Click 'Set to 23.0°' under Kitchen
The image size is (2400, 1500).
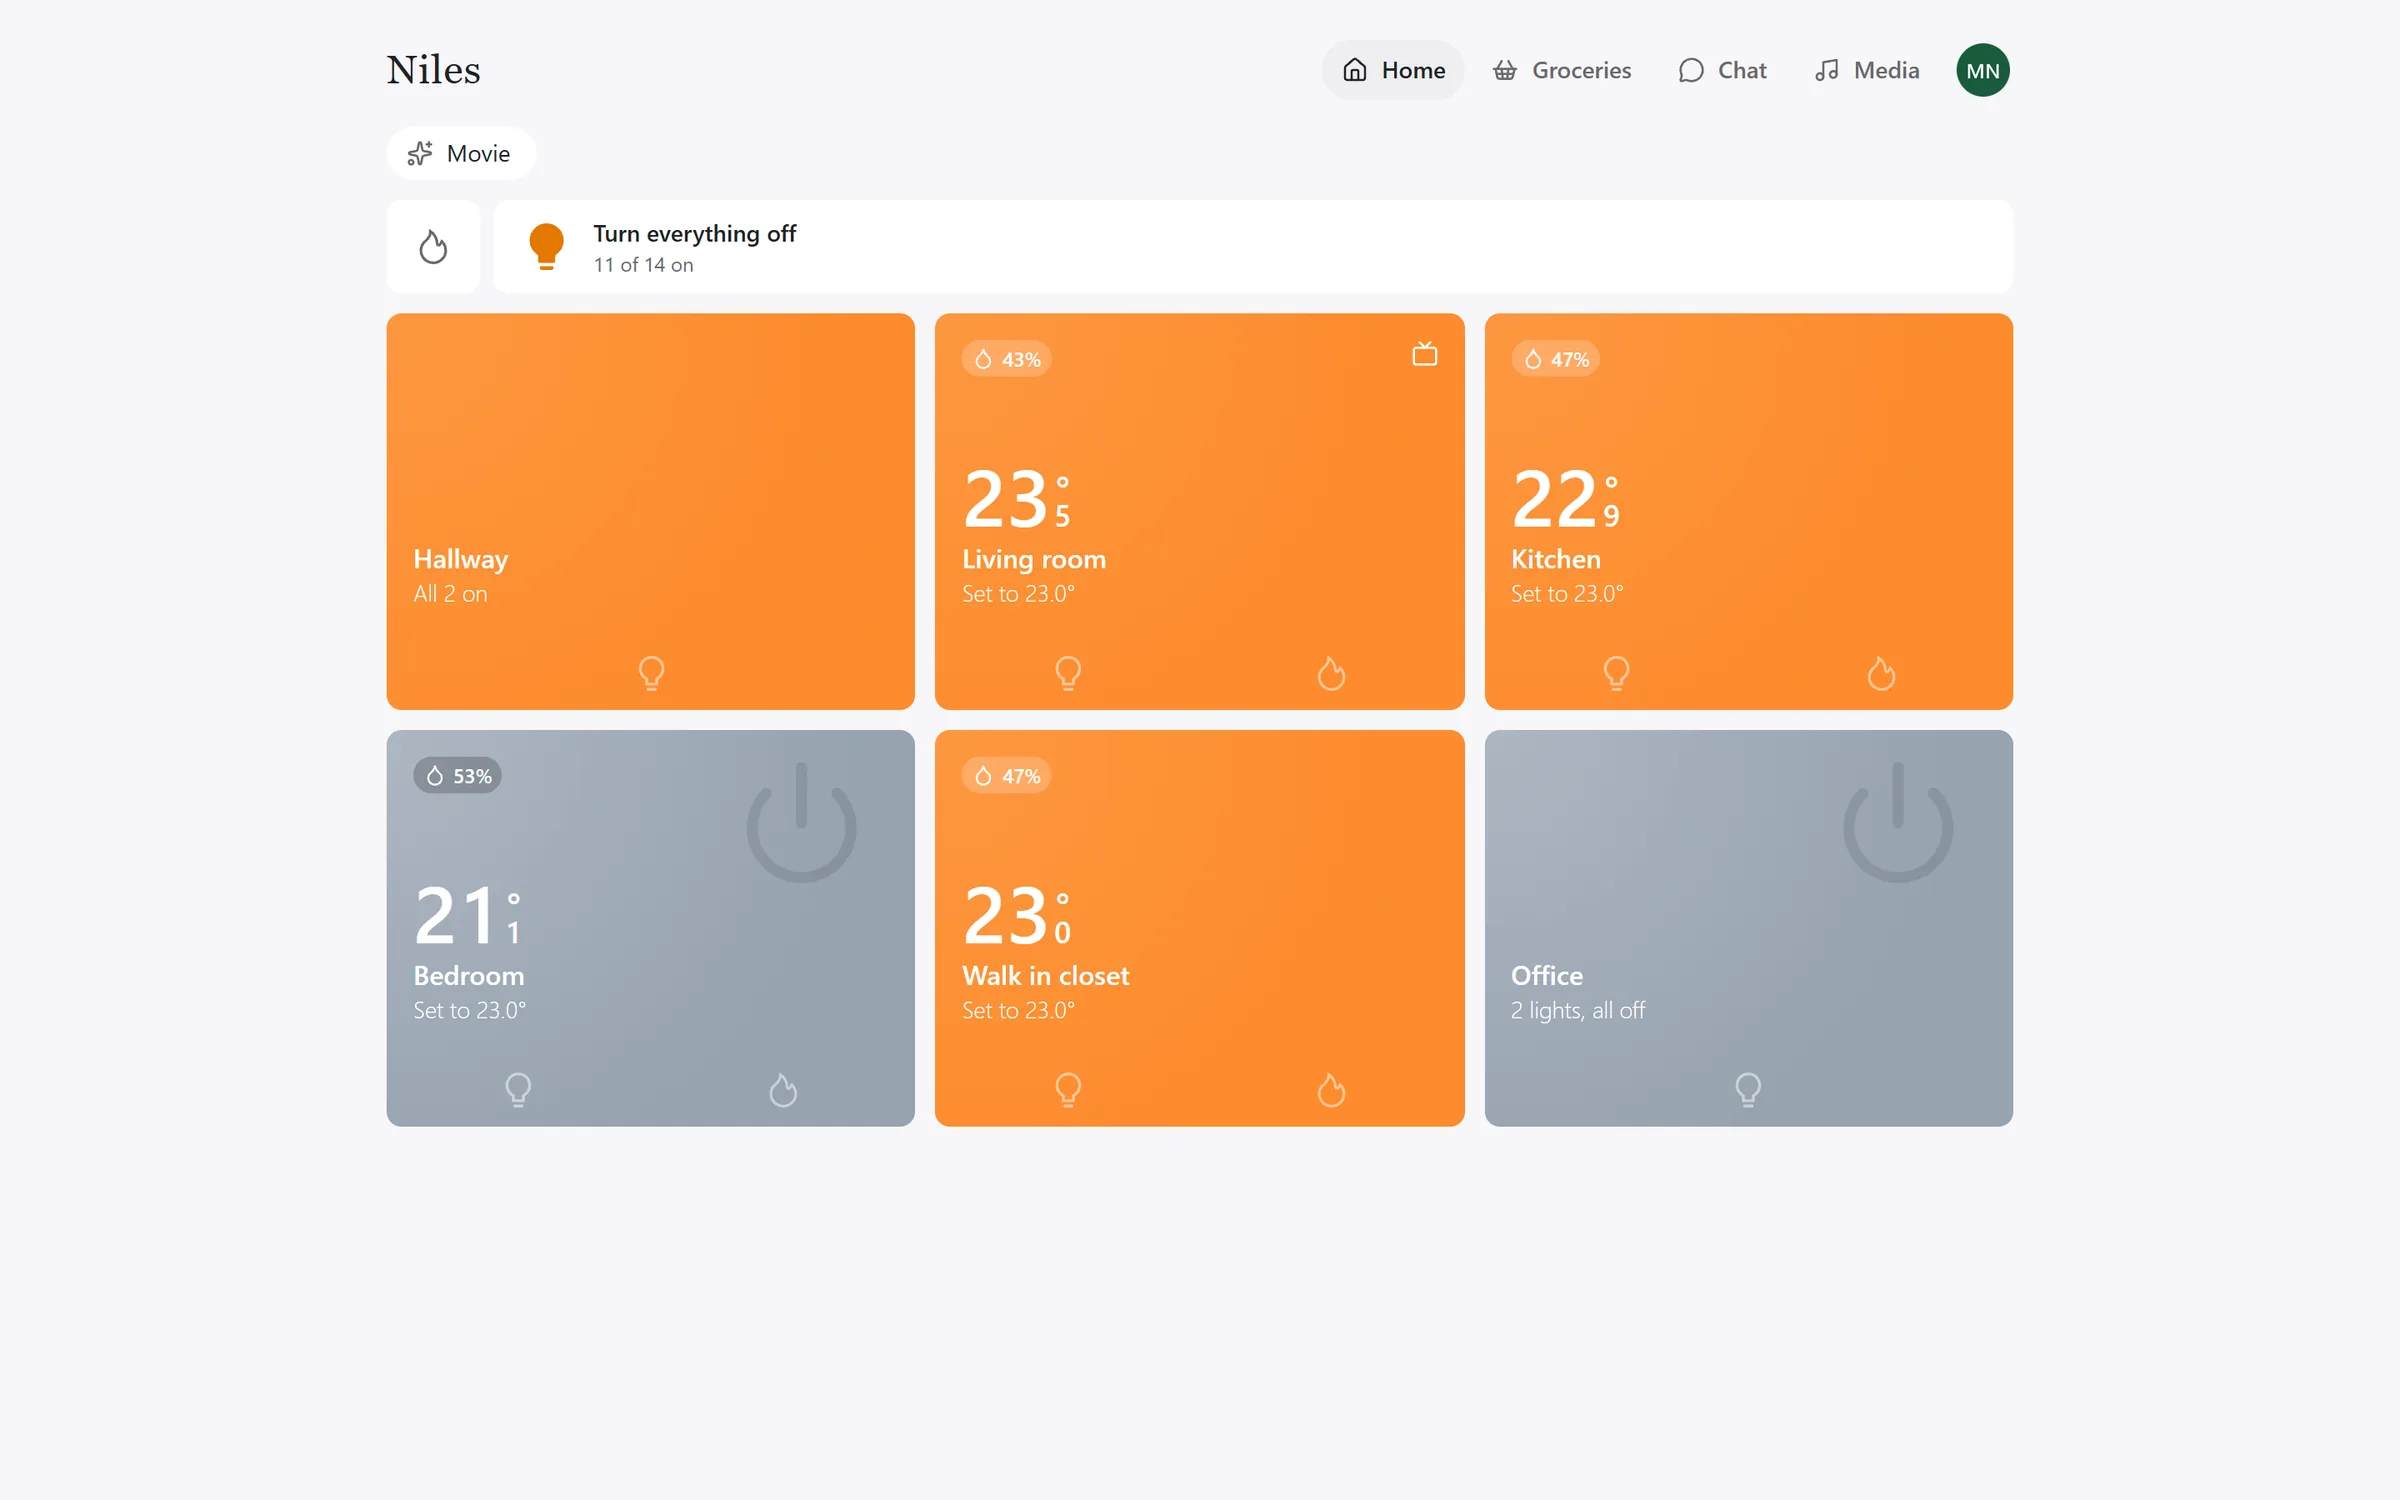pos(1567,594)
